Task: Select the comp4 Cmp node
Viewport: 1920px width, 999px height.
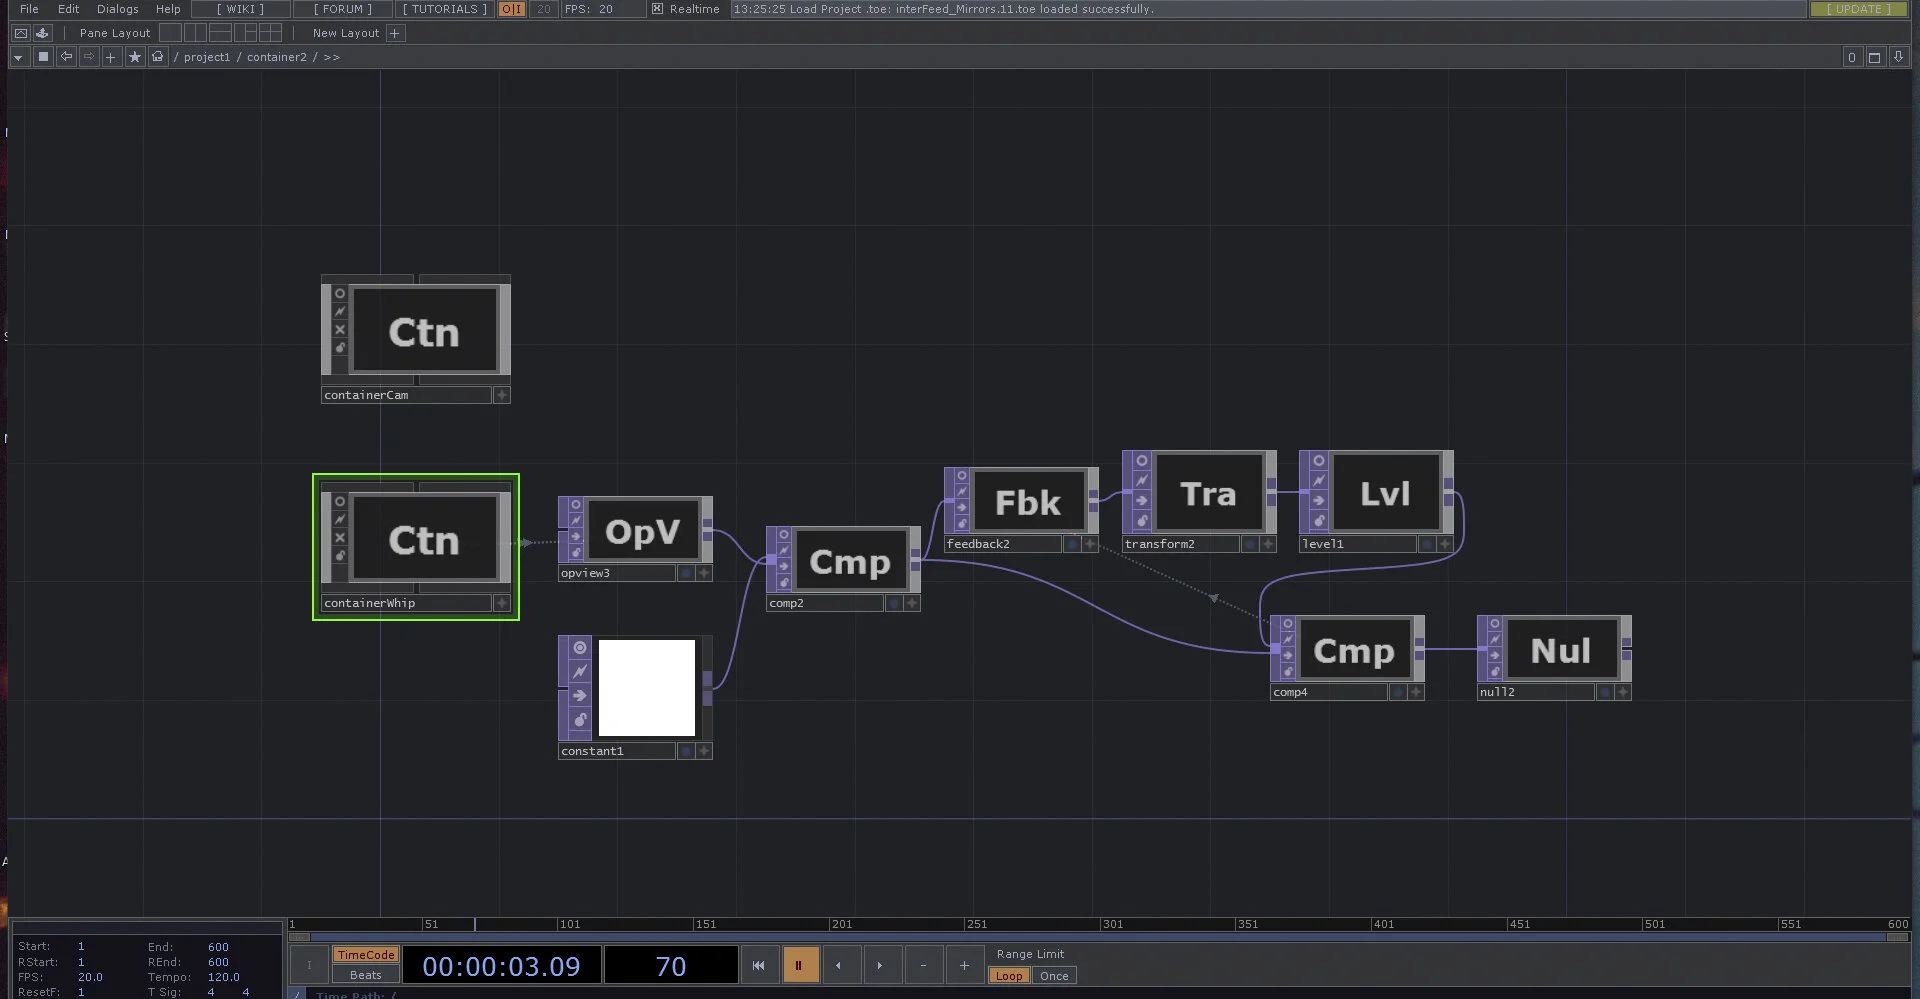Action: (x=1354, y=651)
